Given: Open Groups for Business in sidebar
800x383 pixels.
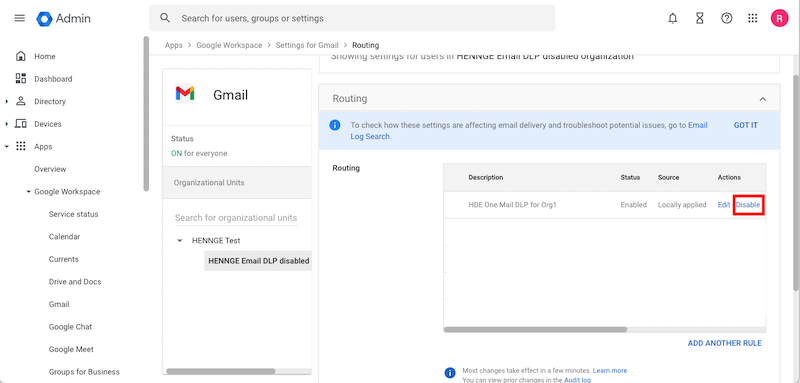Looking at the screenshot, I should click(84, 372).
